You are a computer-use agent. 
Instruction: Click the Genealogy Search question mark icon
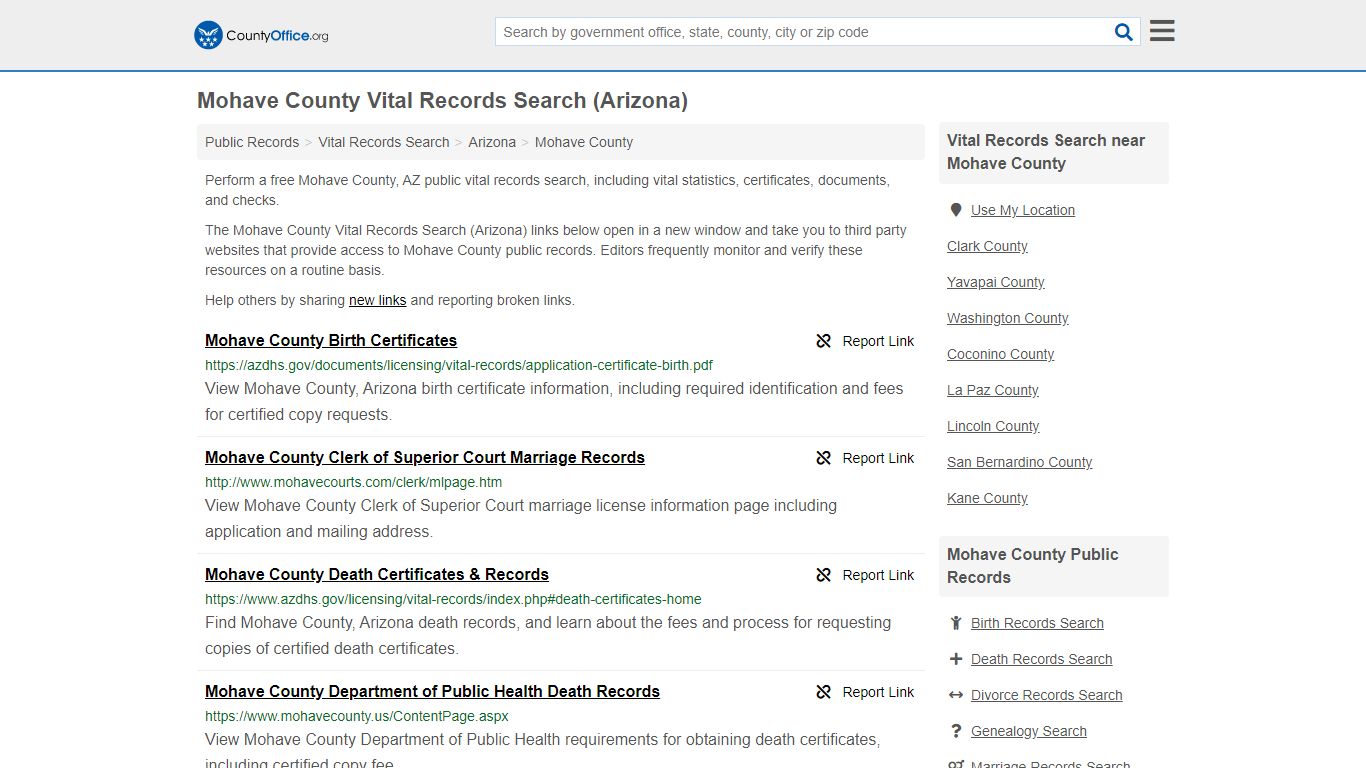(x=956, y=731)
